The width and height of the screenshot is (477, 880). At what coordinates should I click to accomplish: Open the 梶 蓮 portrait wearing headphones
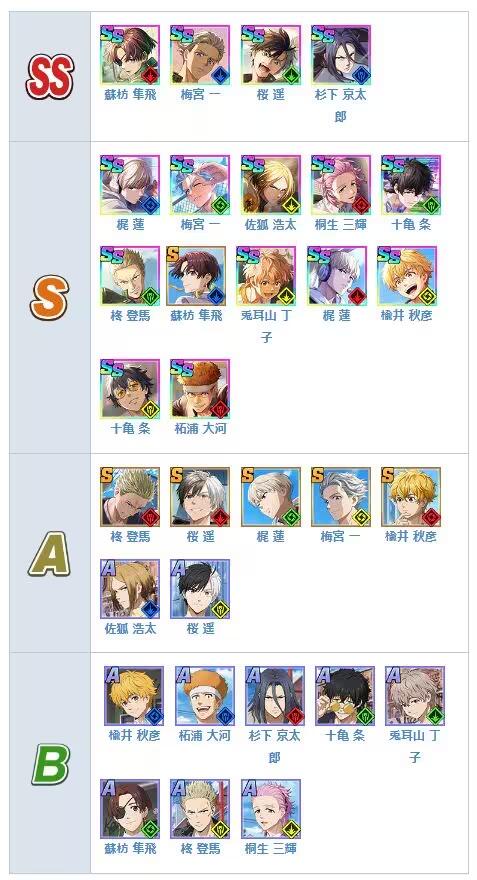tap(337, 276)
